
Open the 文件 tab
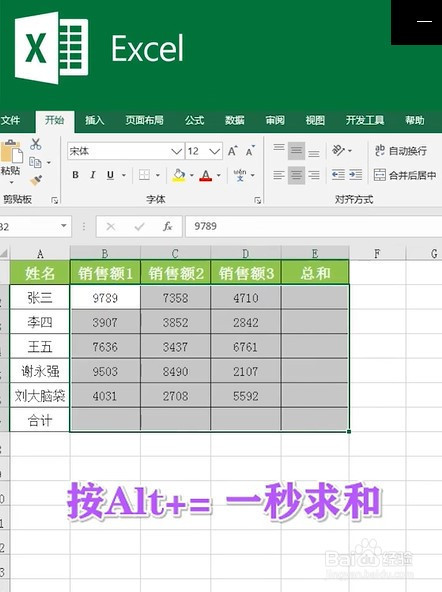(x=10, y=120)
